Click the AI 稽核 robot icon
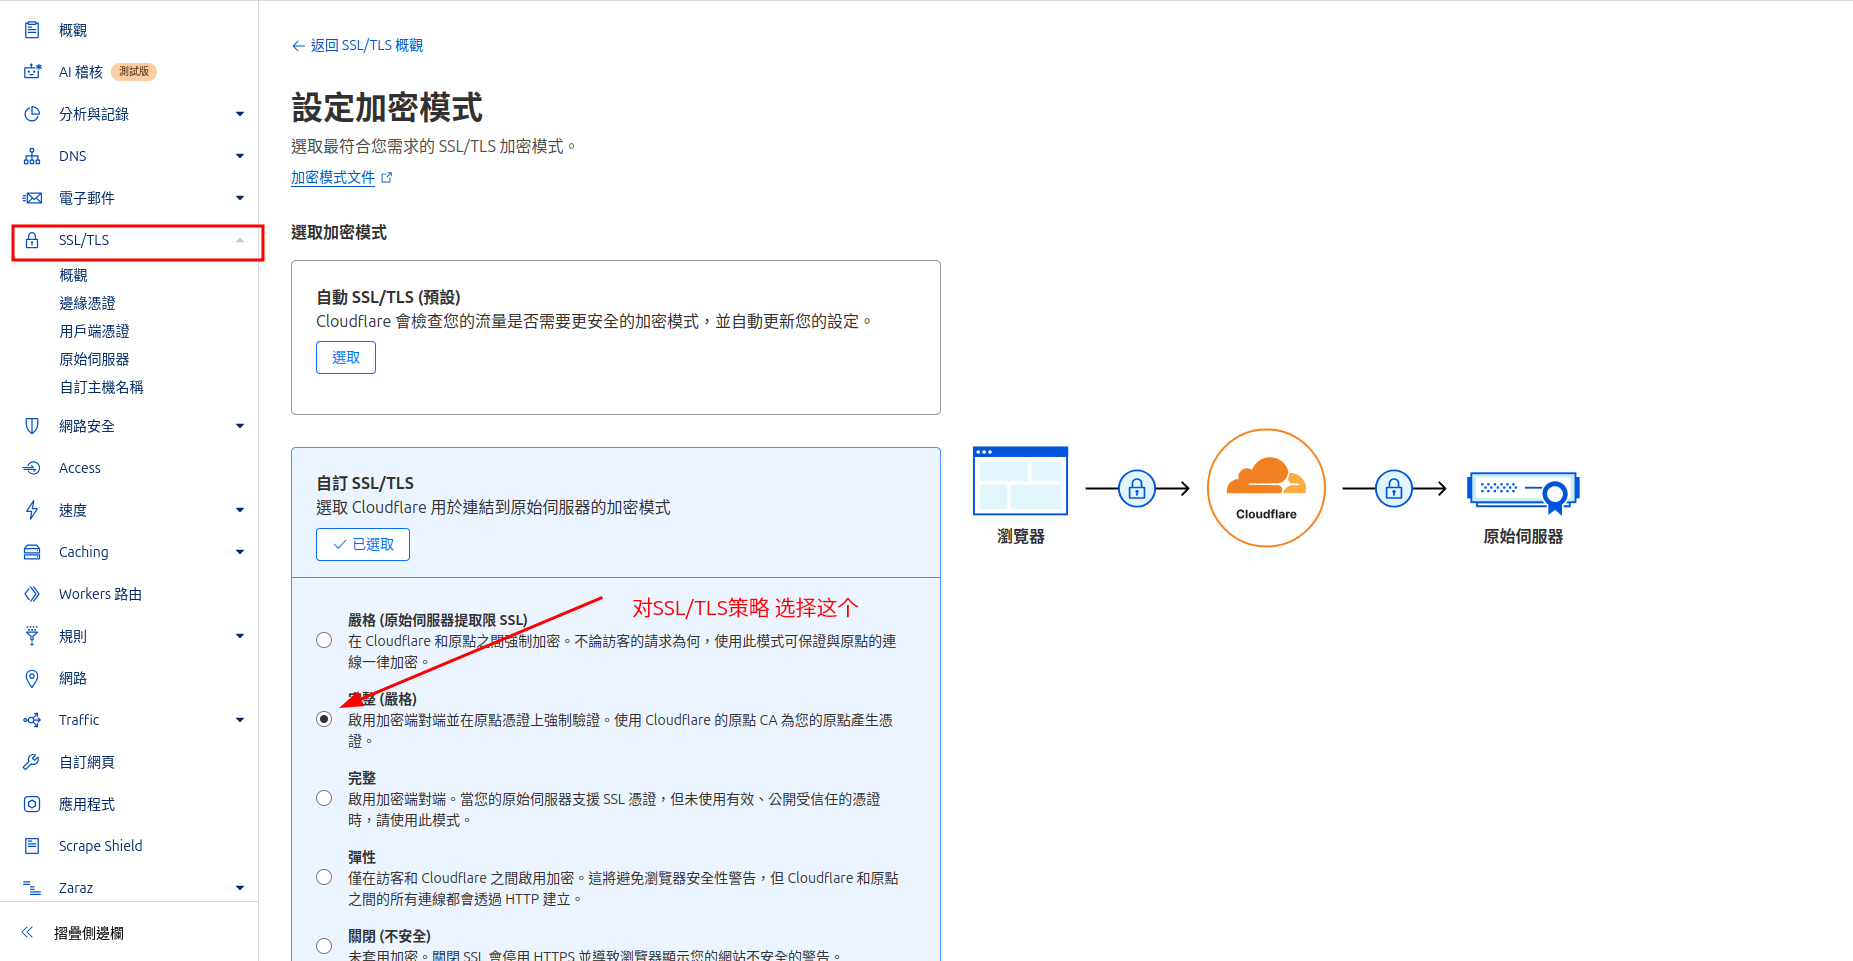Image resolution: width=1853 pixels, height=961 pixels. point(32,72)
